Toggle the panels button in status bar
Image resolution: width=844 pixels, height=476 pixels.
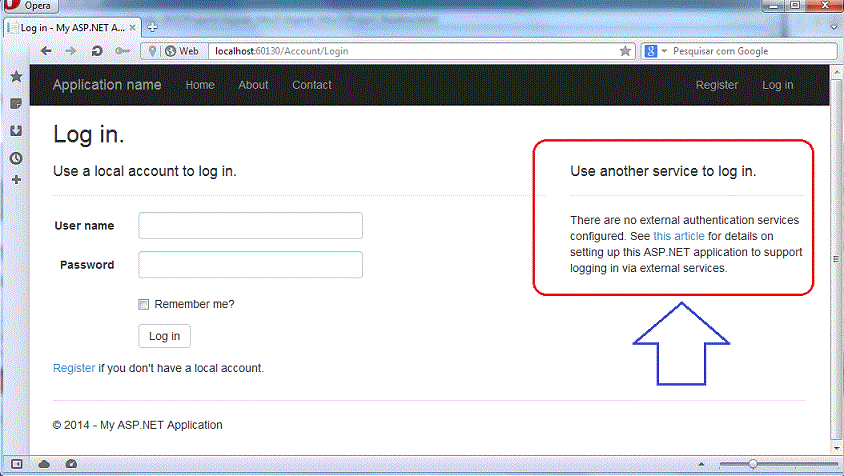click(x=17, y=464)
